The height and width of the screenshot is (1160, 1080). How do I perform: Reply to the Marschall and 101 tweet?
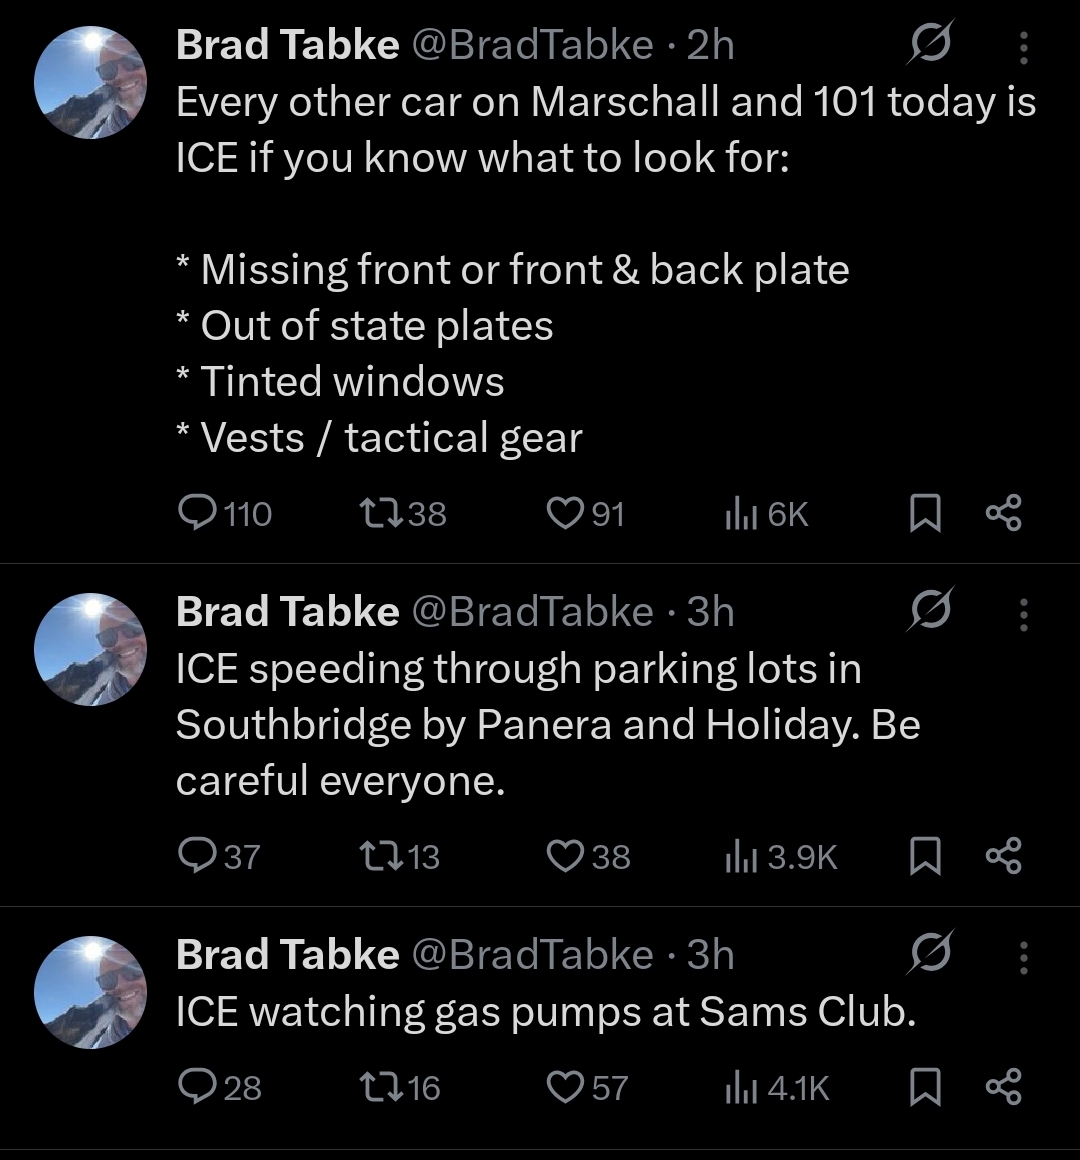193,513
